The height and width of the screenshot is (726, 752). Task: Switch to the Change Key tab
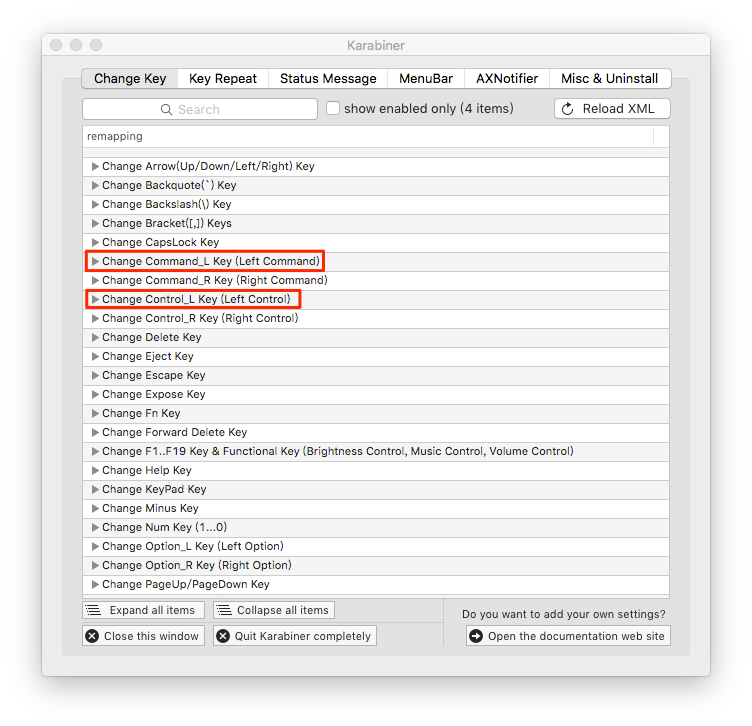pyautogui.click(x=130, y=79)
